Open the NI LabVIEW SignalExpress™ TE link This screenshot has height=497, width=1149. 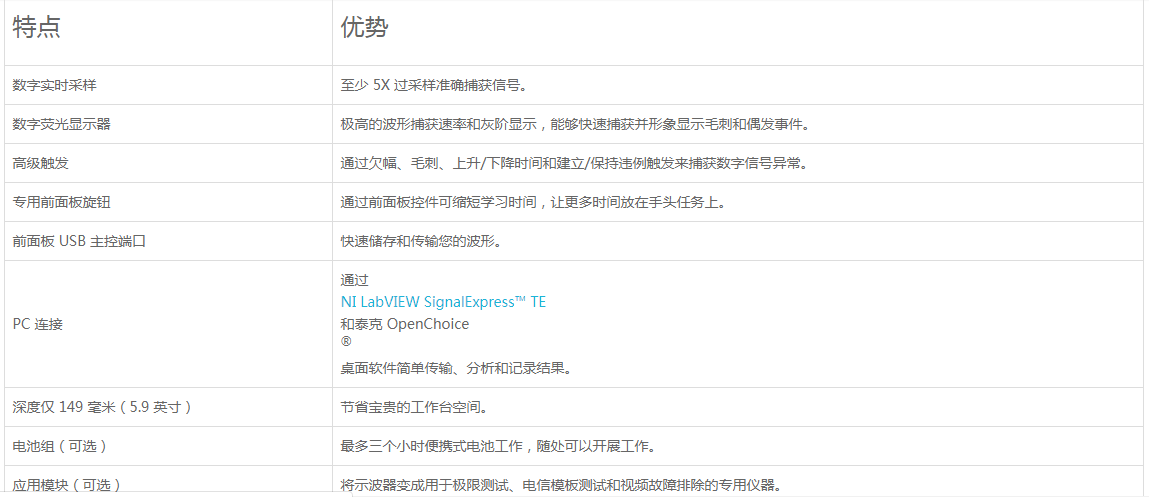coord(443,302)
